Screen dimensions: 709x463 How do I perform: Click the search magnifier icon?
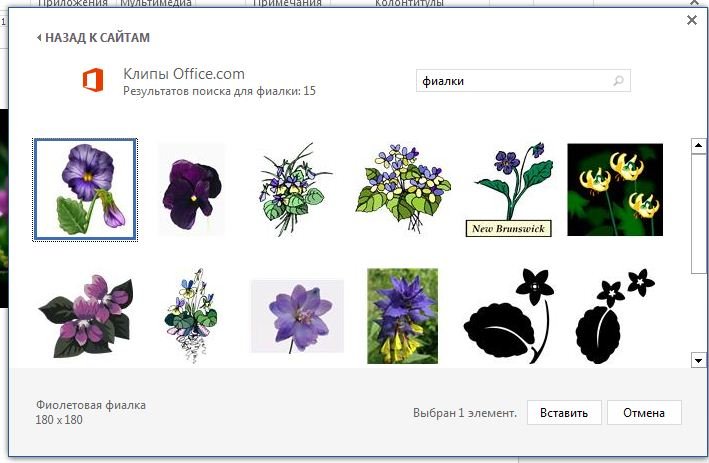pos(618,81)
